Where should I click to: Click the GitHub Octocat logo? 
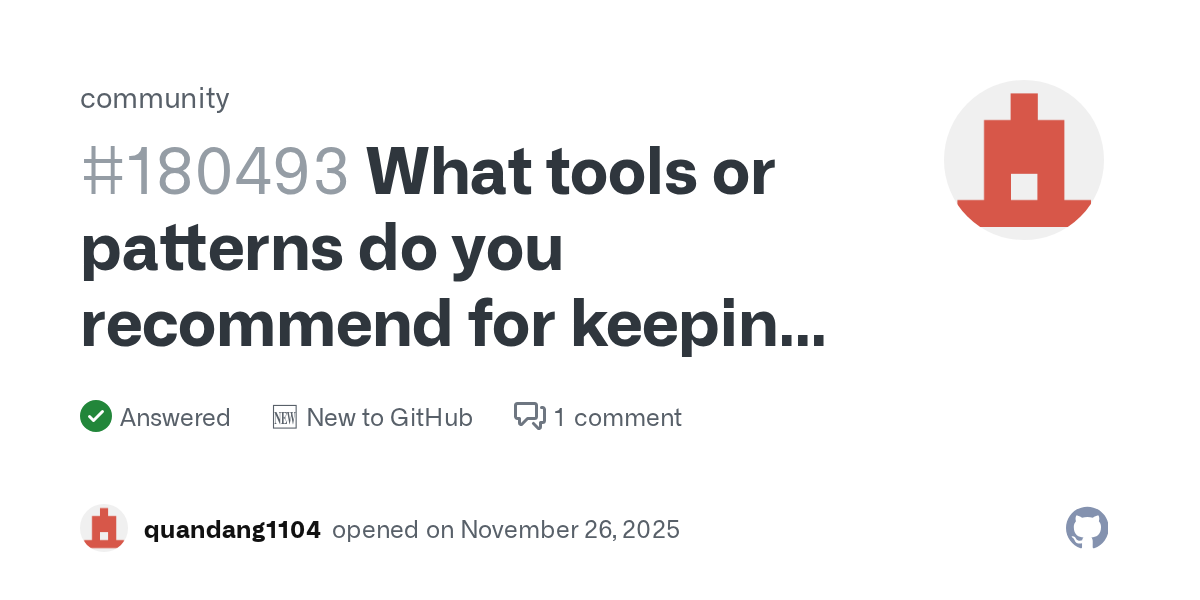pos(1087,528)
